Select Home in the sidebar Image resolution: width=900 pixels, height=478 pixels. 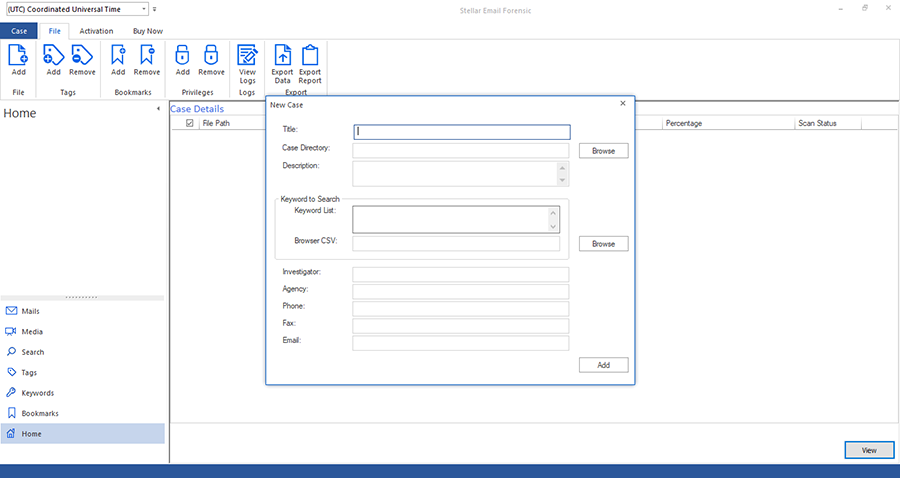click(x=83, y=434)
